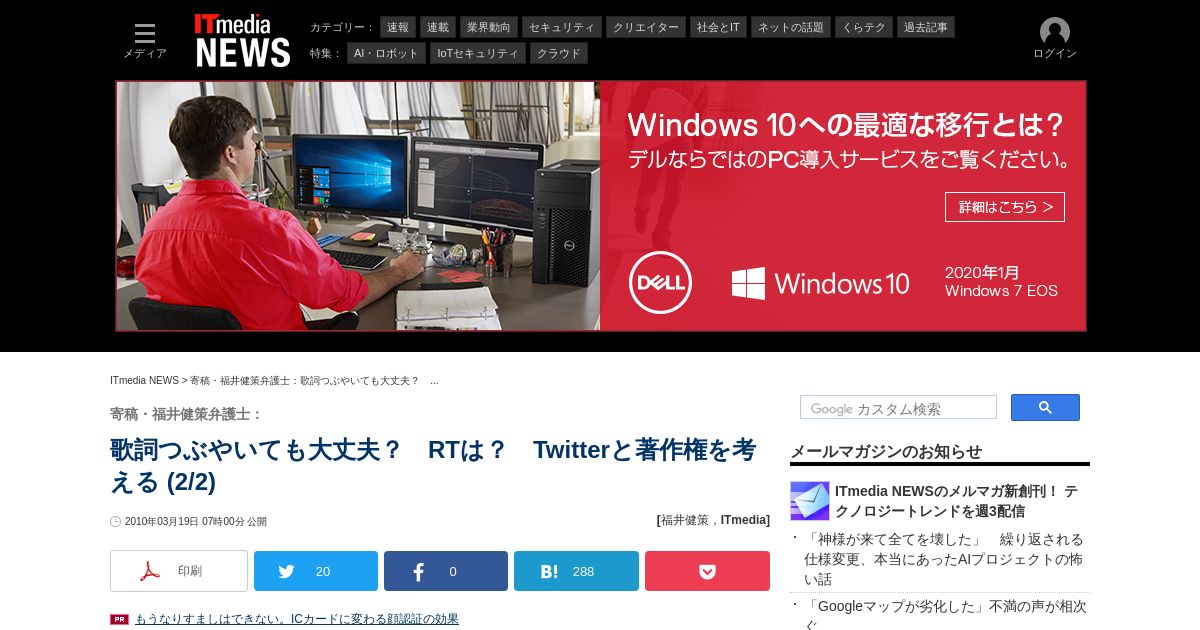Click 詳細はこちら button in Dell ad
The width and height of the screenshot is (1200, 630).
[1005, 207]
